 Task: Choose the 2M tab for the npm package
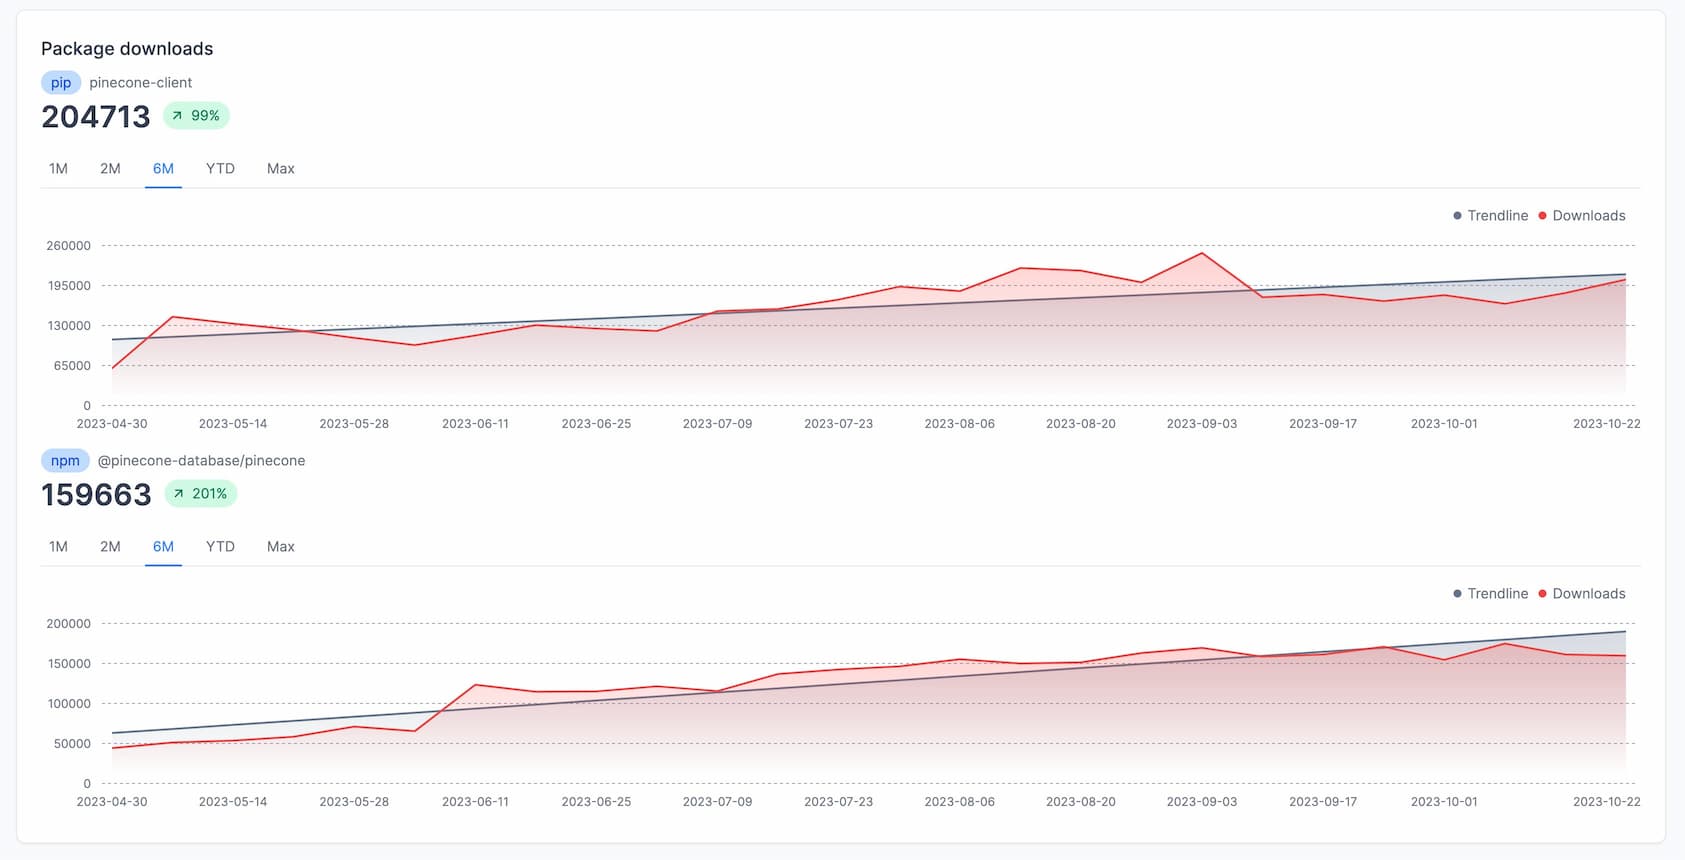click(110, 547)
